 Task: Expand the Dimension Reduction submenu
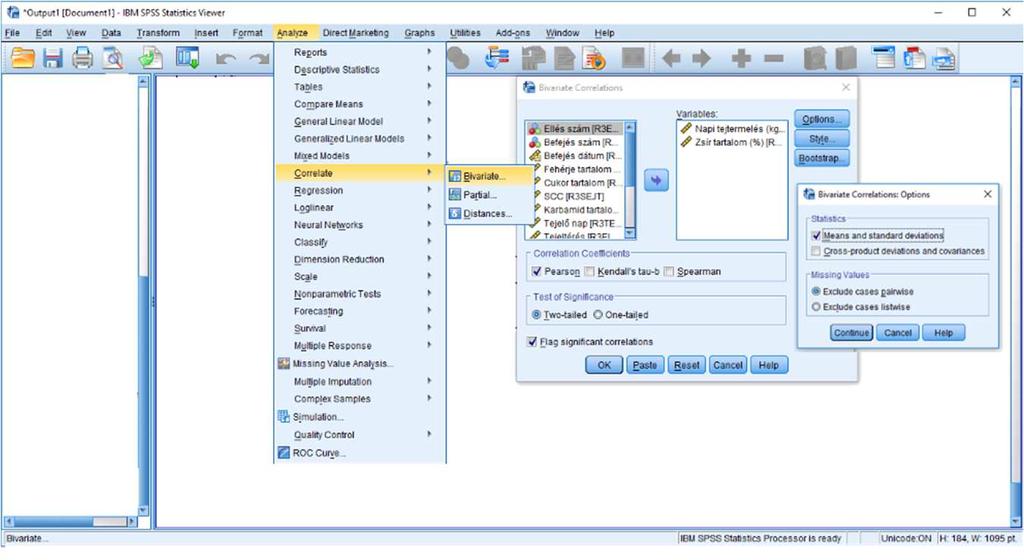point(360,260)
